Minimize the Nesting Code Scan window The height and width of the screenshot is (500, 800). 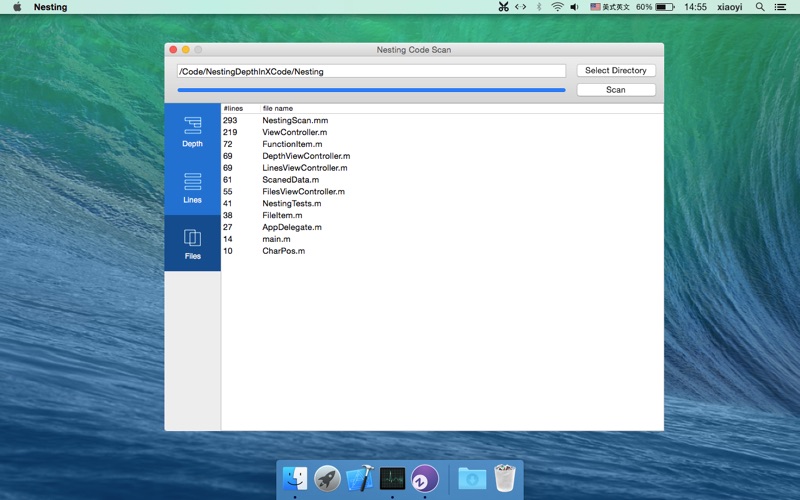point(186,49)
